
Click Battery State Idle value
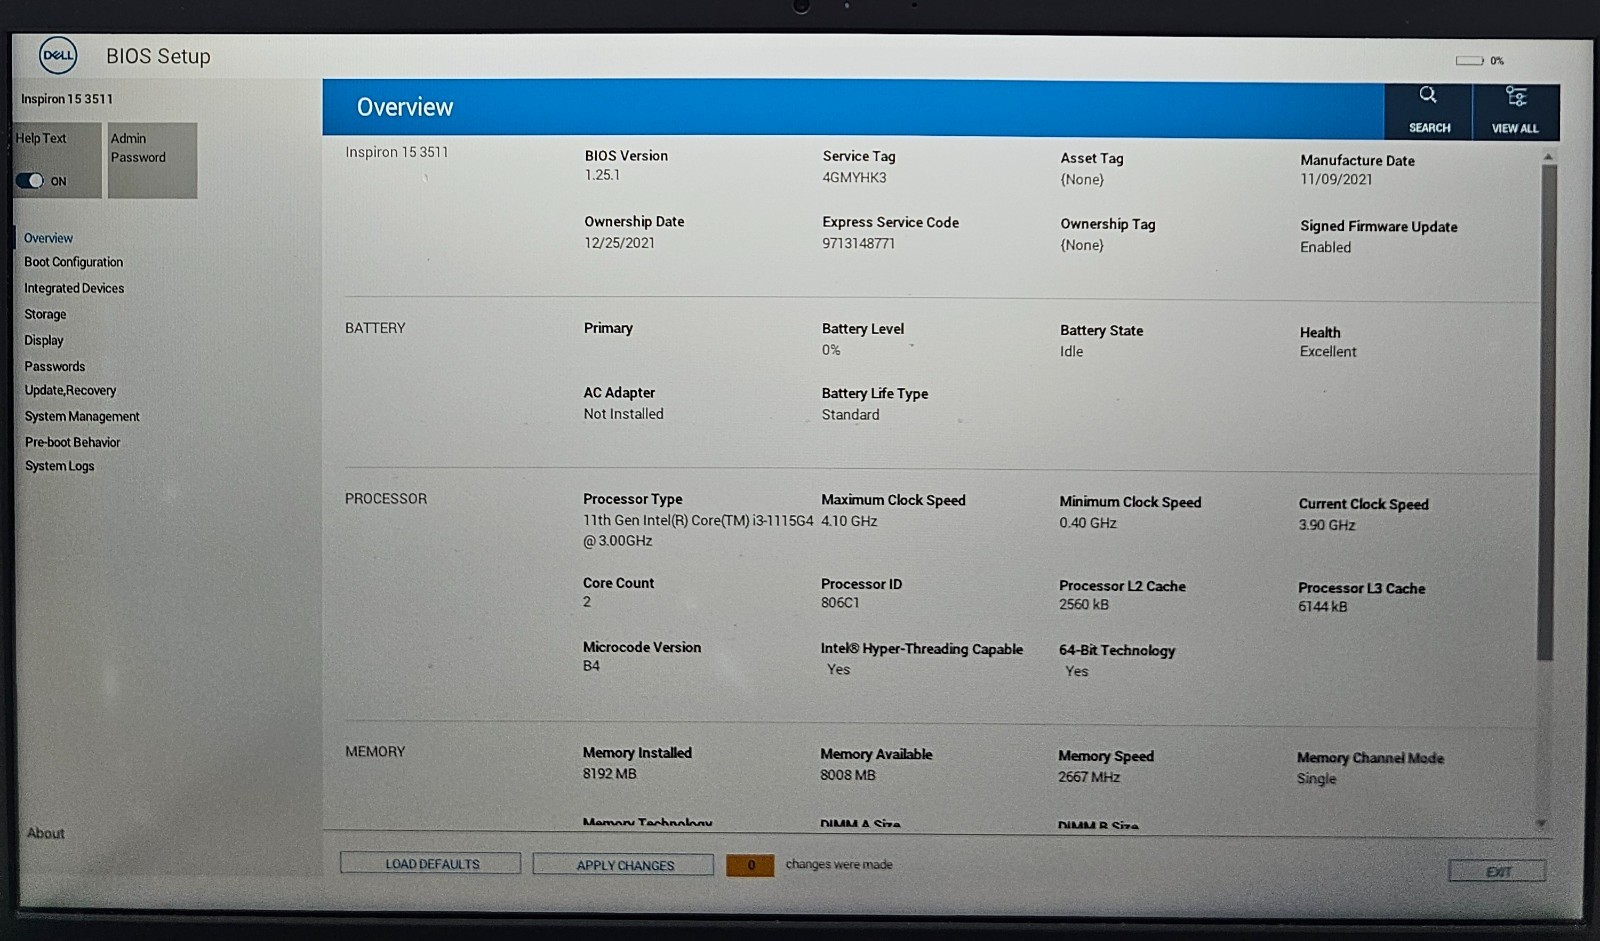click(x=1071, y=351)
